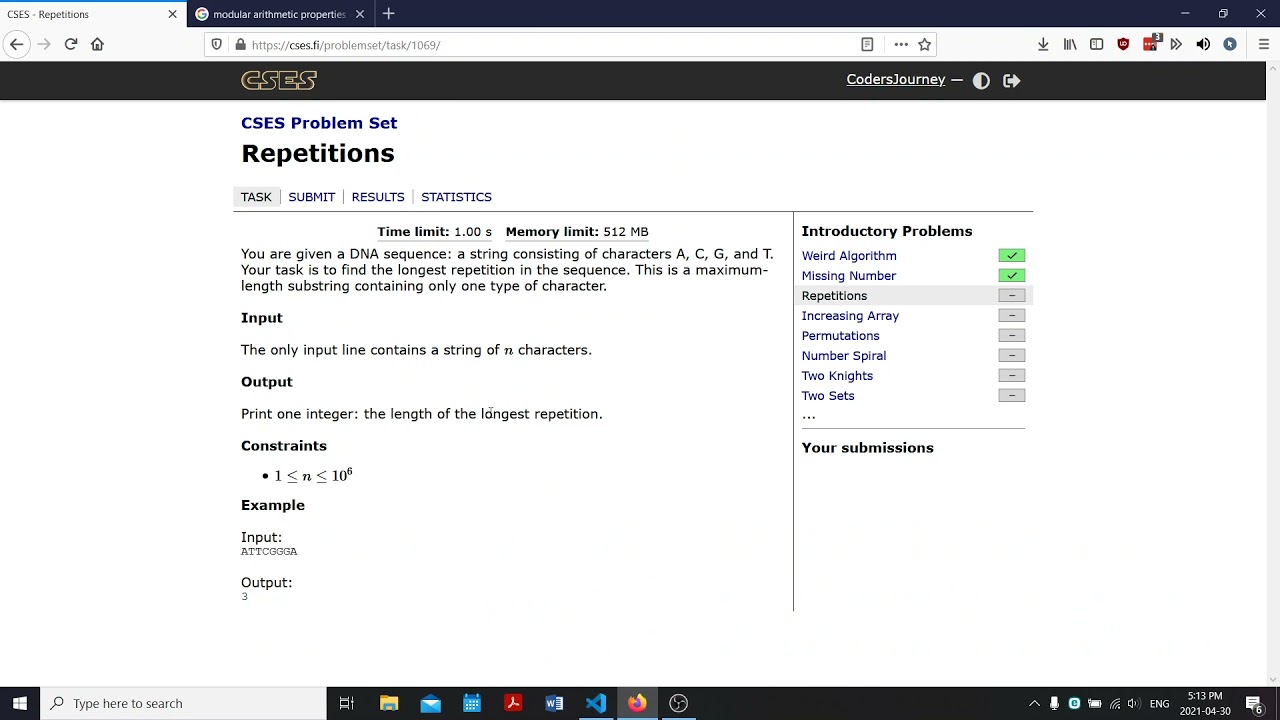Reload the CSES page

(71, 44)
